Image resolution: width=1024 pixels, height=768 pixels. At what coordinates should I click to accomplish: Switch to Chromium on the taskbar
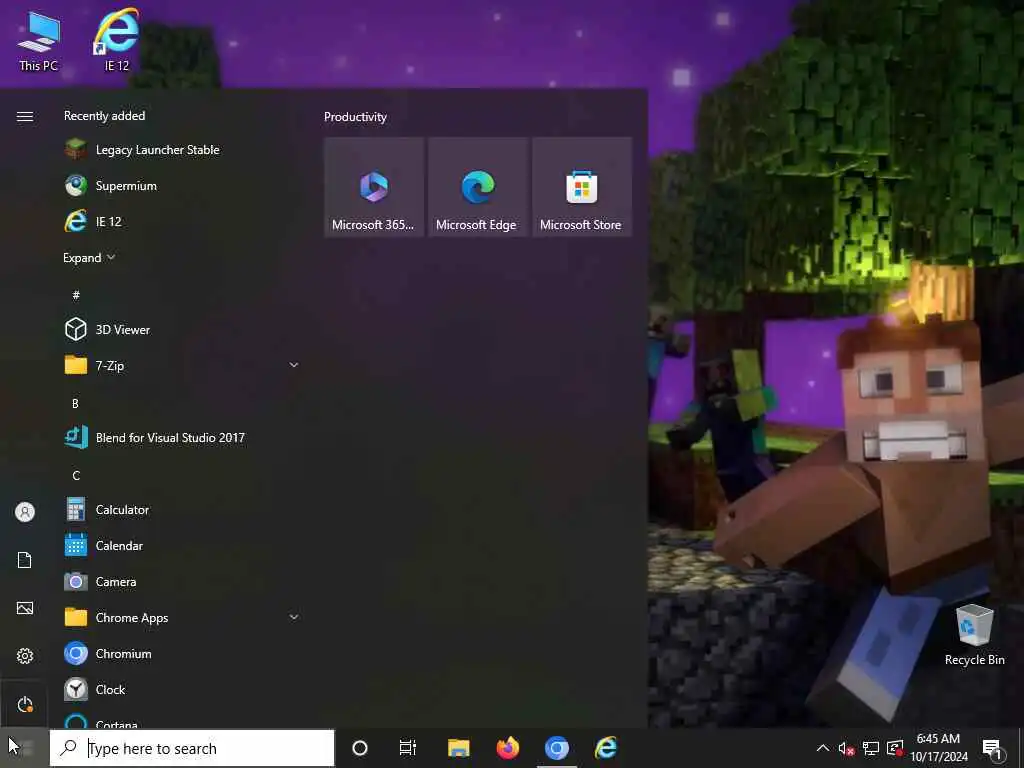click(x=556, y=748)
